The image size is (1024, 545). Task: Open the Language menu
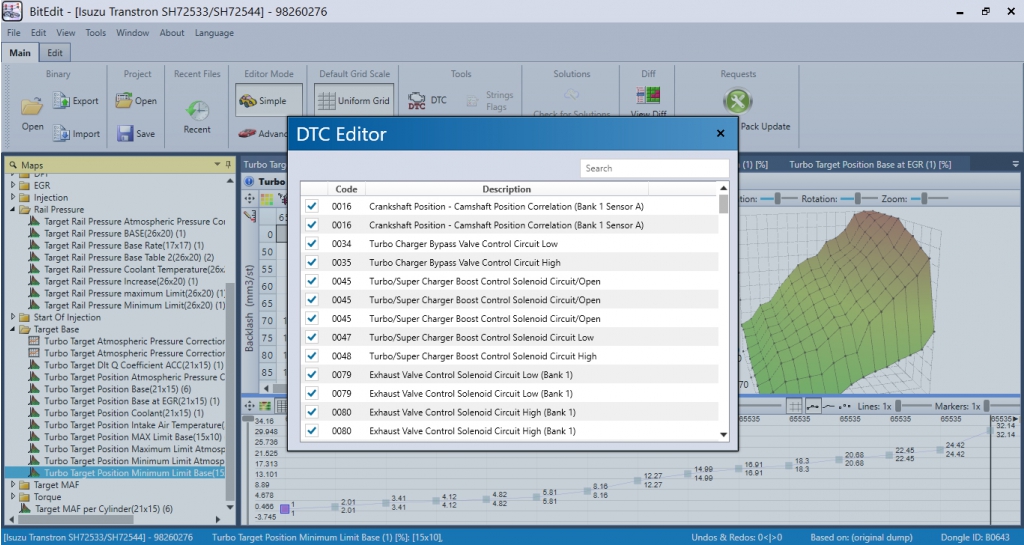[x=214, y=33]
